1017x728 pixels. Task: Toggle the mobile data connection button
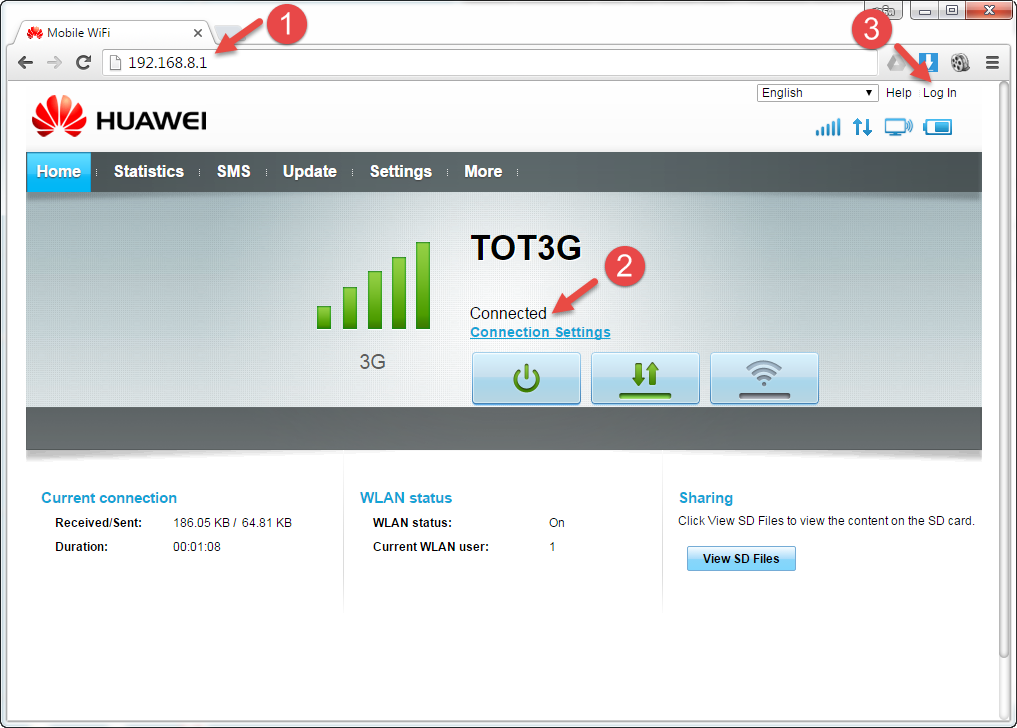coord(645,378)
